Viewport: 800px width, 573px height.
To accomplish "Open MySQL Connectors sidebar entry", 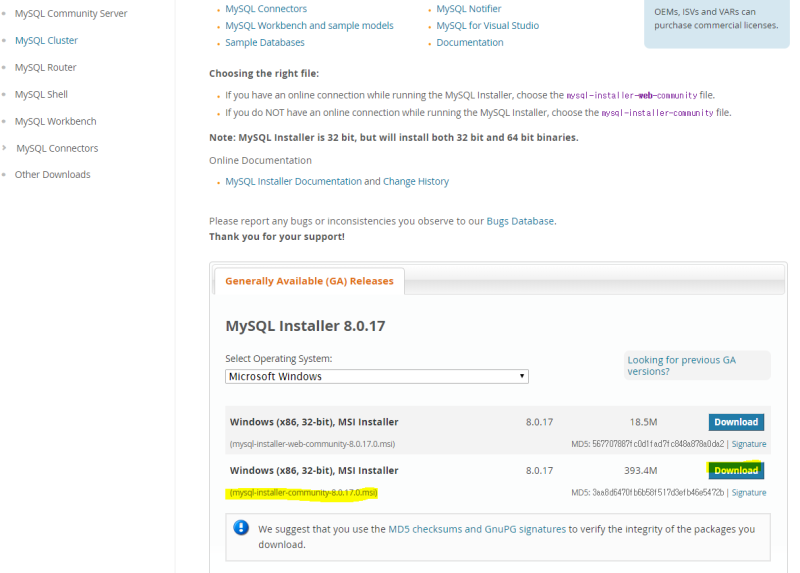I will (x=57, y=148).
